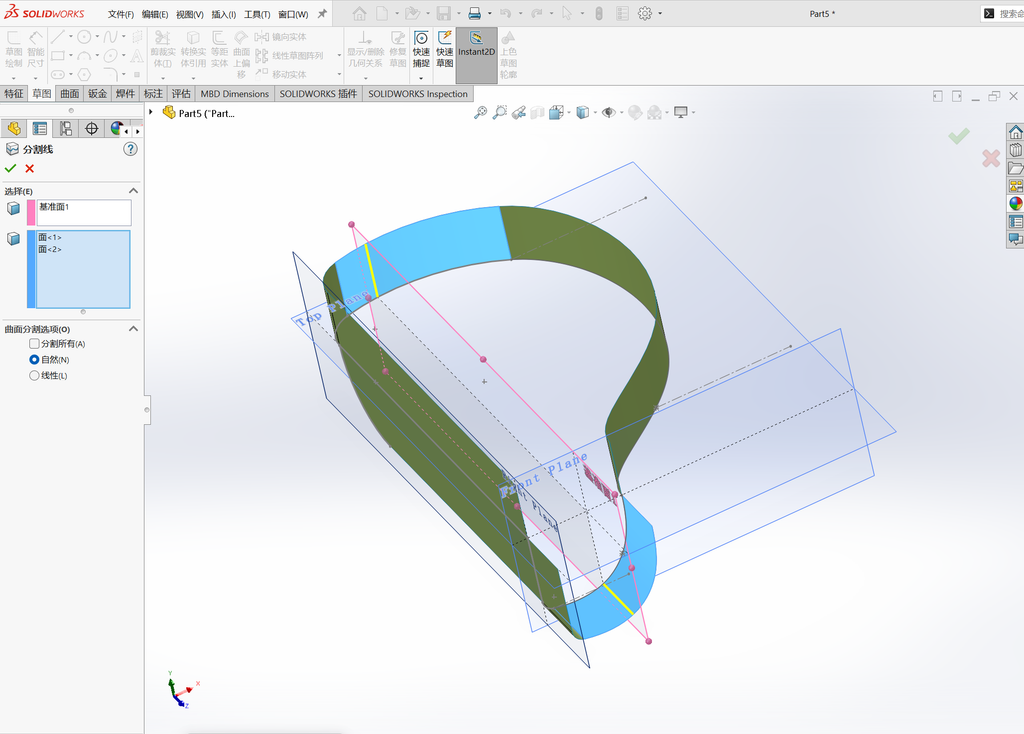Image resolution: width=1024 pixels, height=734 pixels.
Task: Select 面<1> in the faces list
Action: tap(50, 237)
